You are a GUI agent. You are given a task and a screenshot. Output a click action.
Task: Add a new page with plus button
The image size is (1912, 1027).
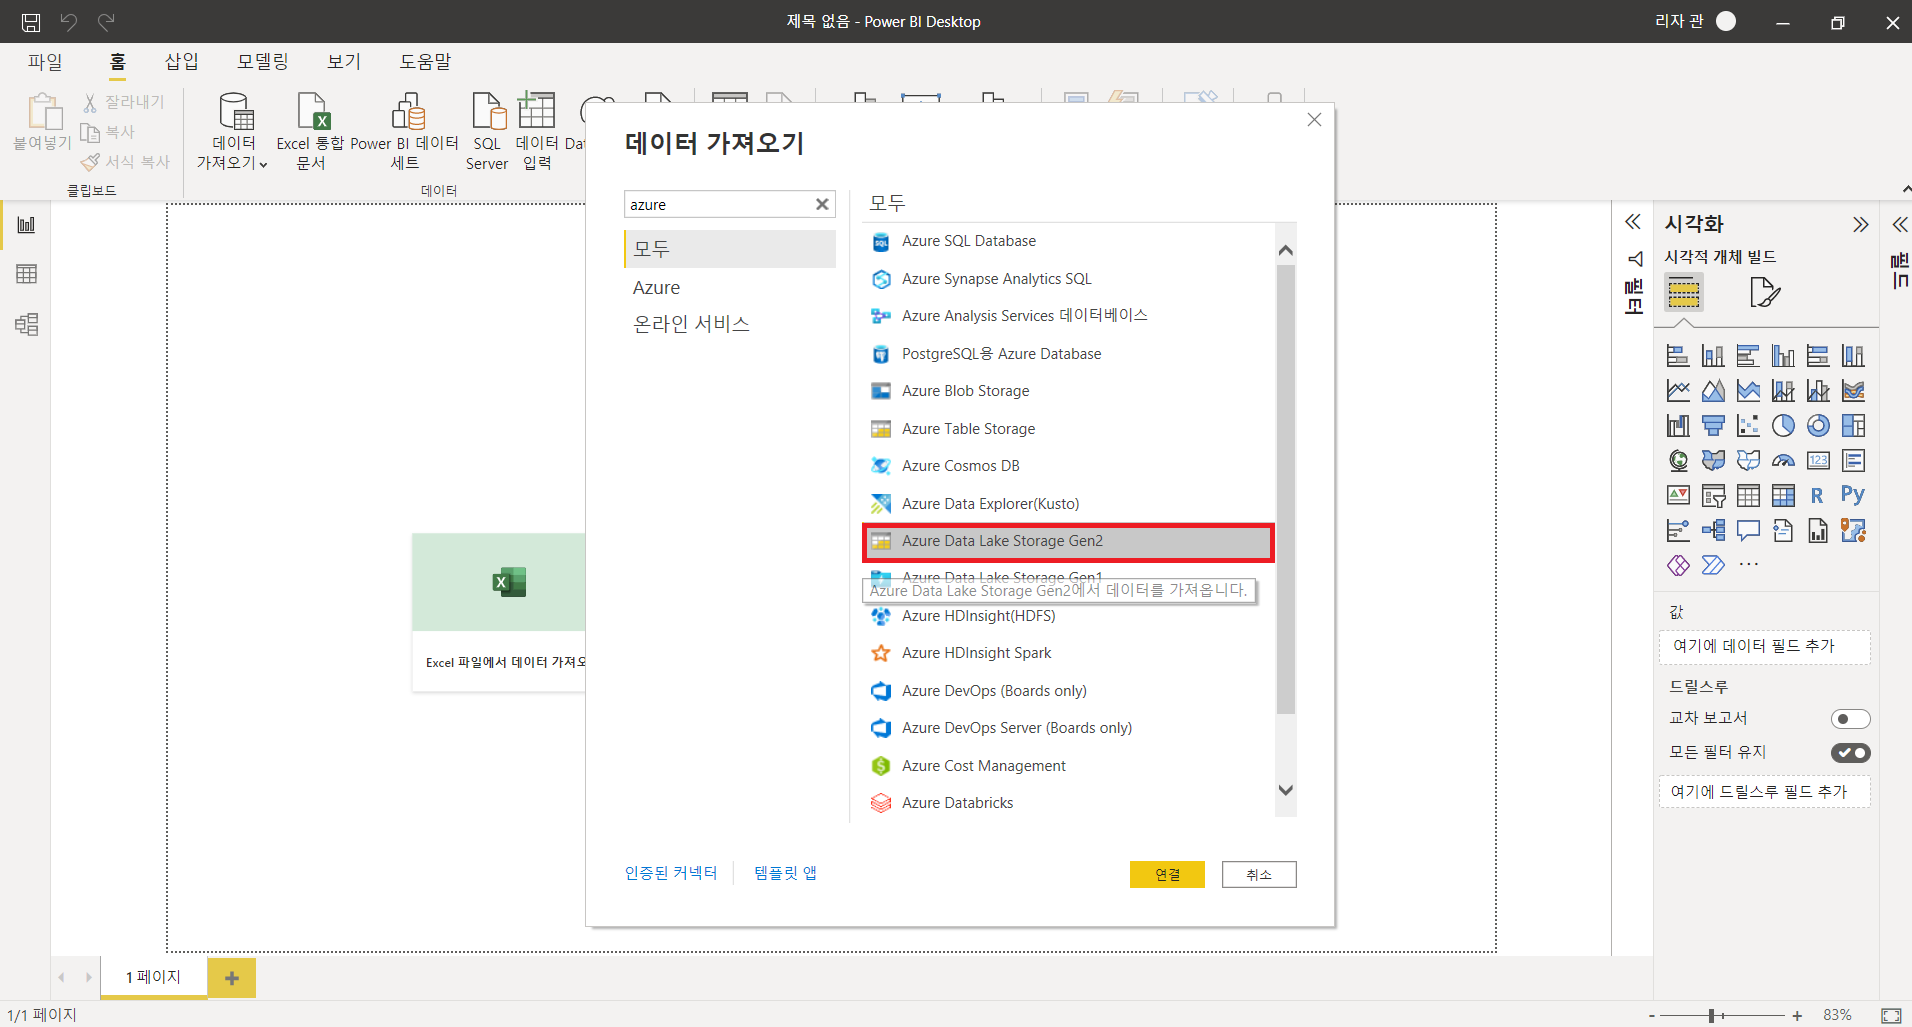click(x=232, y=978)
